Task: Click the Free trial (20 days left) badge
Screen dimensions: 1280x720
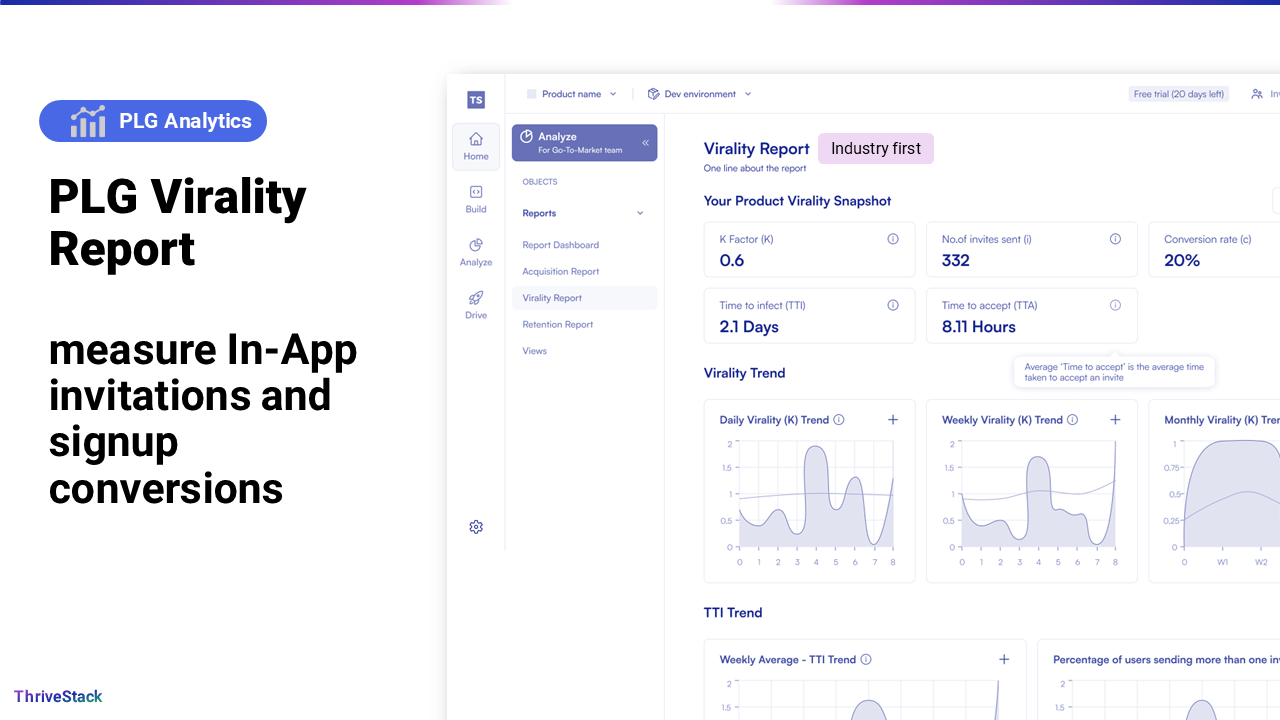Action: tap(1178, 94)
